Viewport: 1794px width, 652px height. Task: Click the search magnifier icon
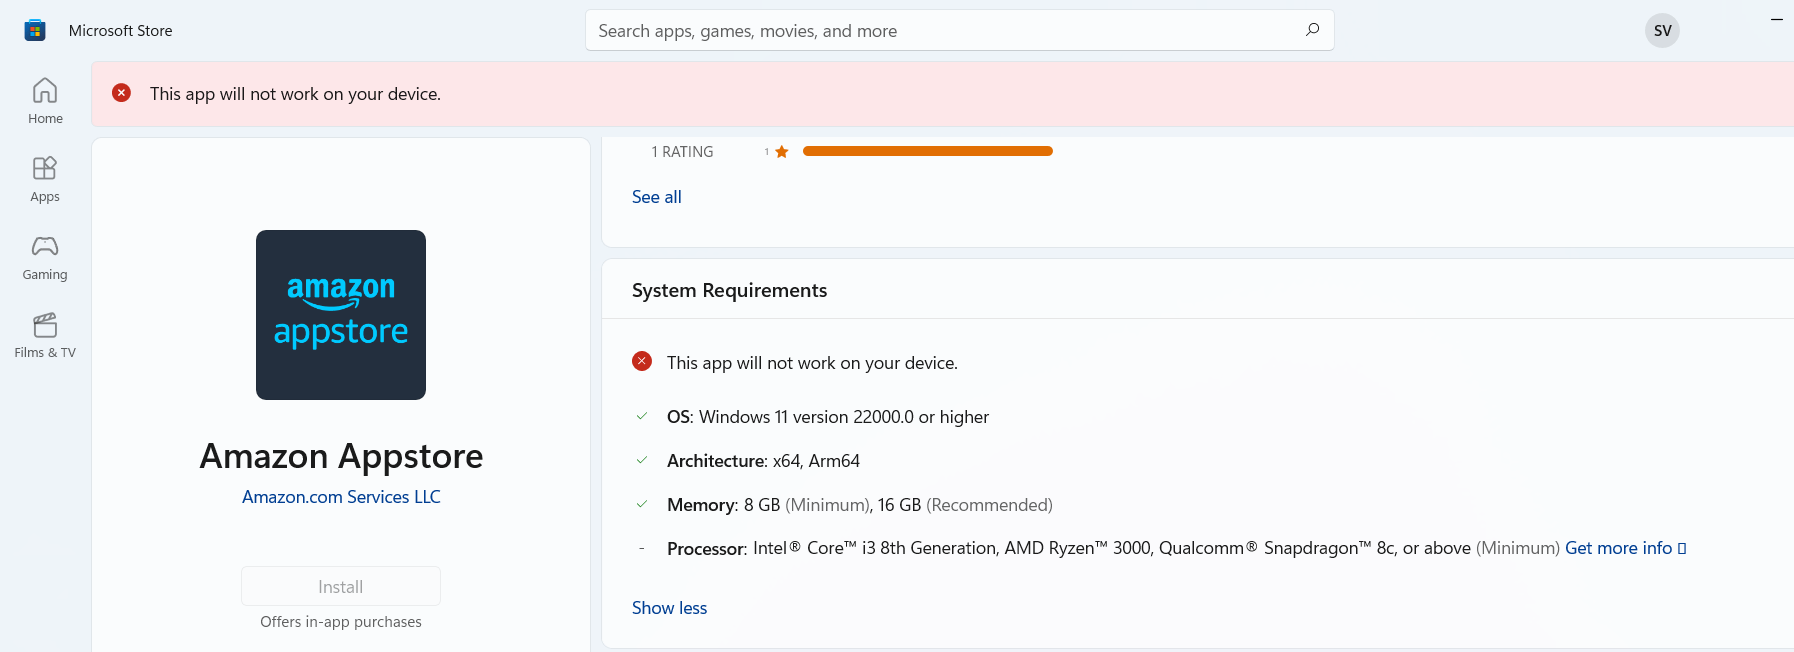[1312, 30]
